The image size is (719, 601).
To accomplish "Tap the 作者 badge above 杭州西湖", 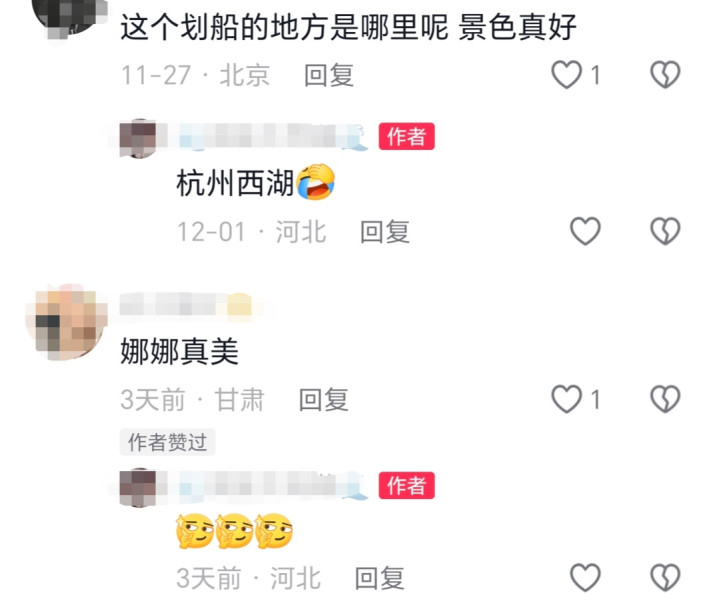I will (x=407, y=136).
